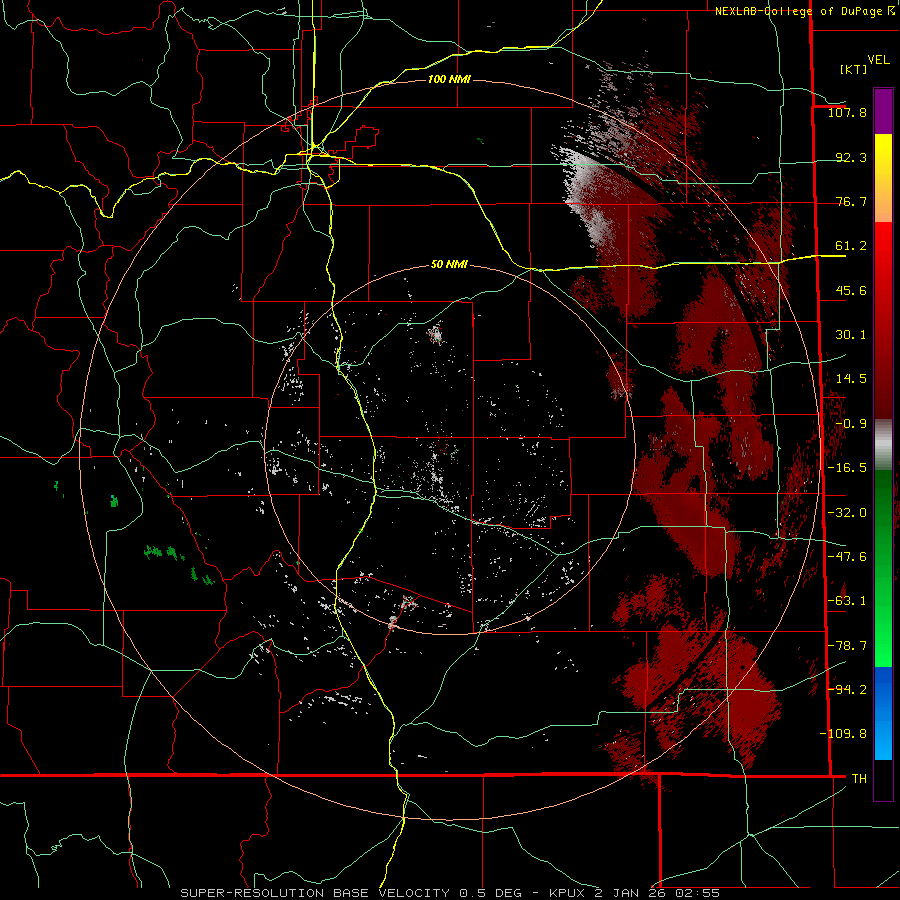Select the -47.6 scale value
The height and width of the screenshot is (900, 900).
coord(847,557)
